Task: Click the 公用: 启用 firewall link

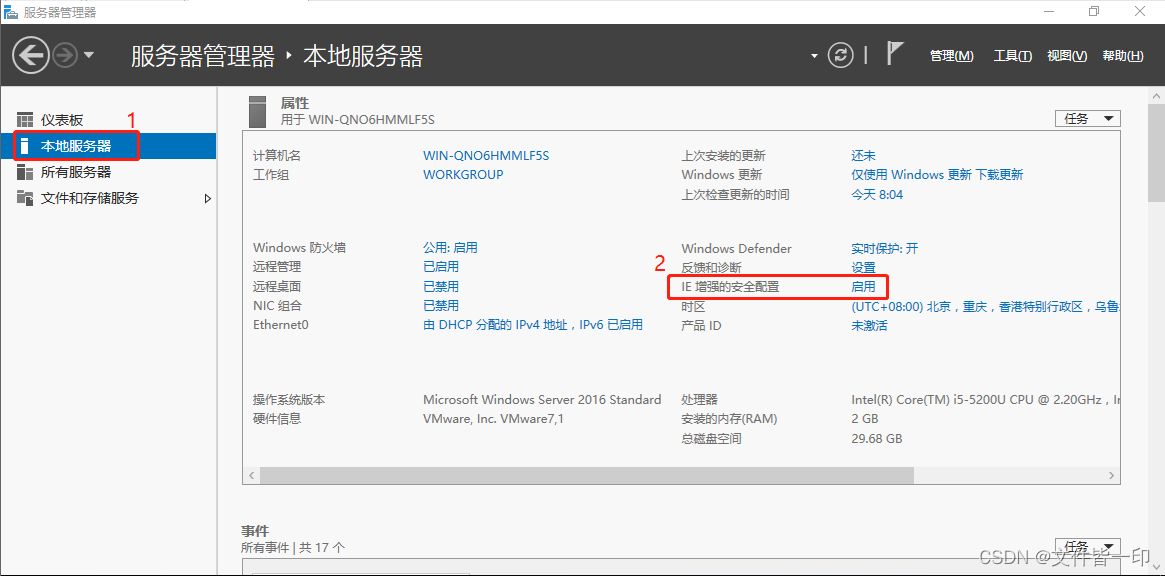Action: click(x=450, y=248)
